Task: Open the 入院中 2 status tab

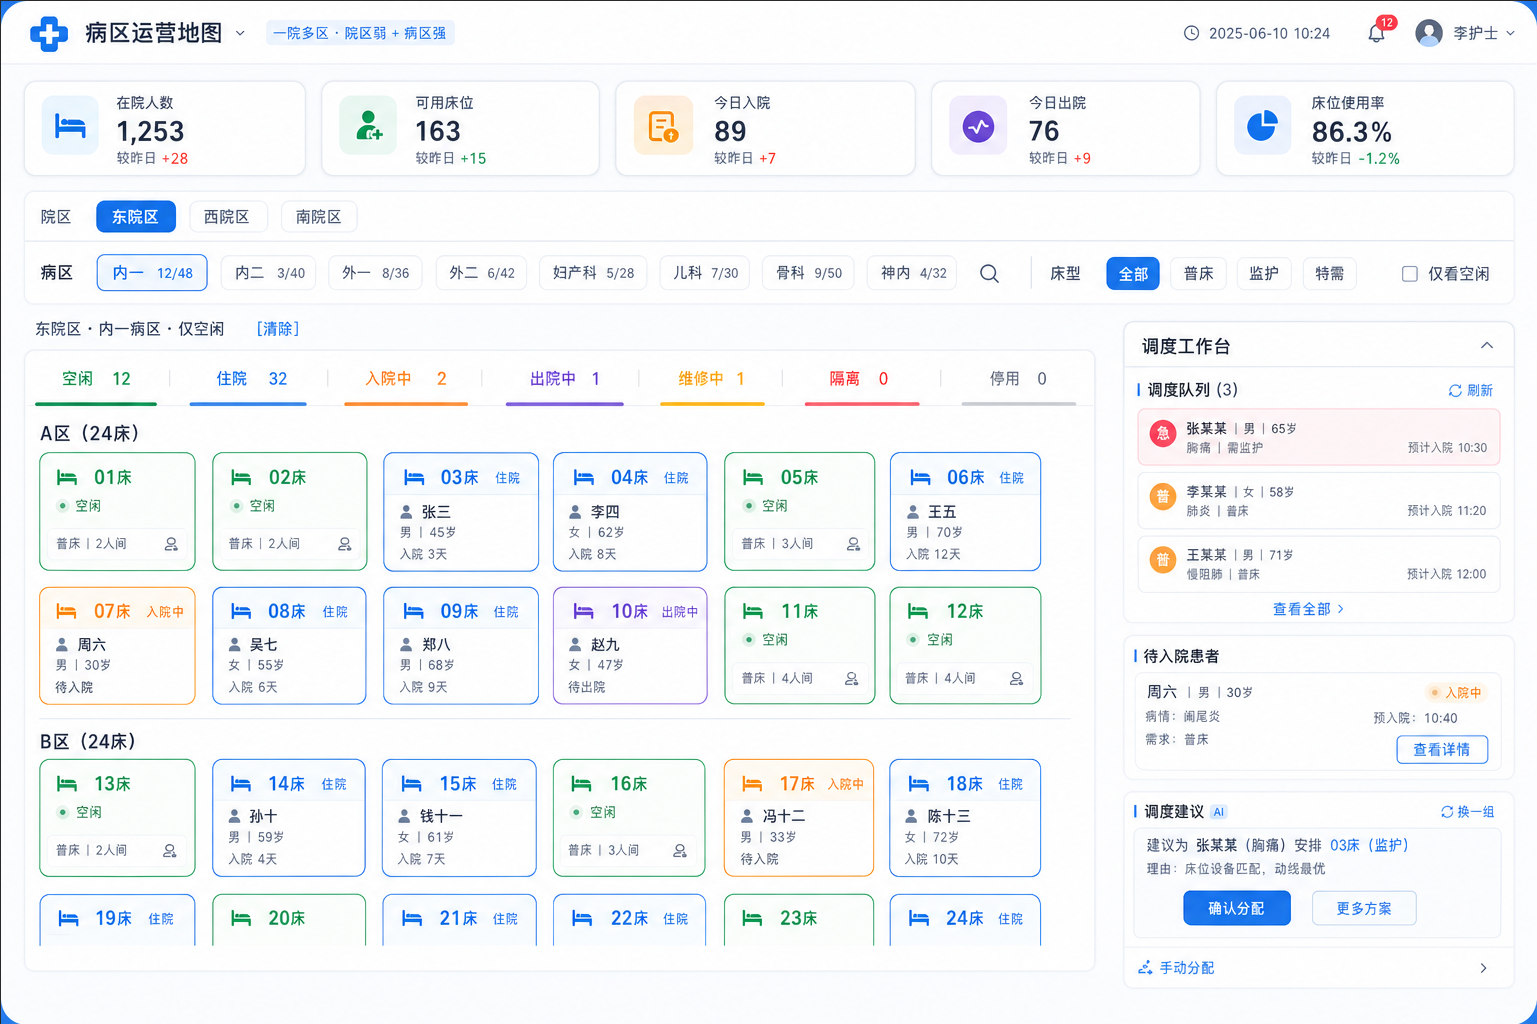Action: (406, 380)
